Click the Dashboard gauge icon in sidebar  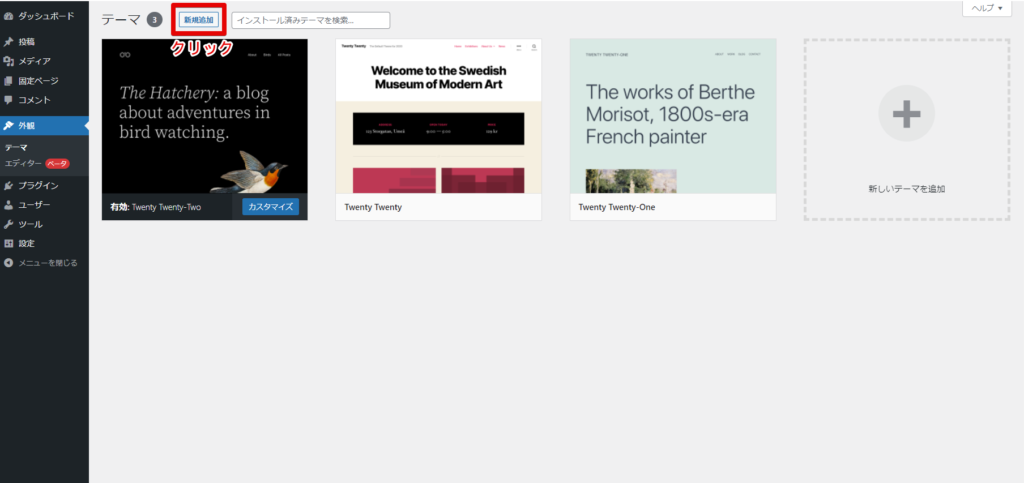8,16
